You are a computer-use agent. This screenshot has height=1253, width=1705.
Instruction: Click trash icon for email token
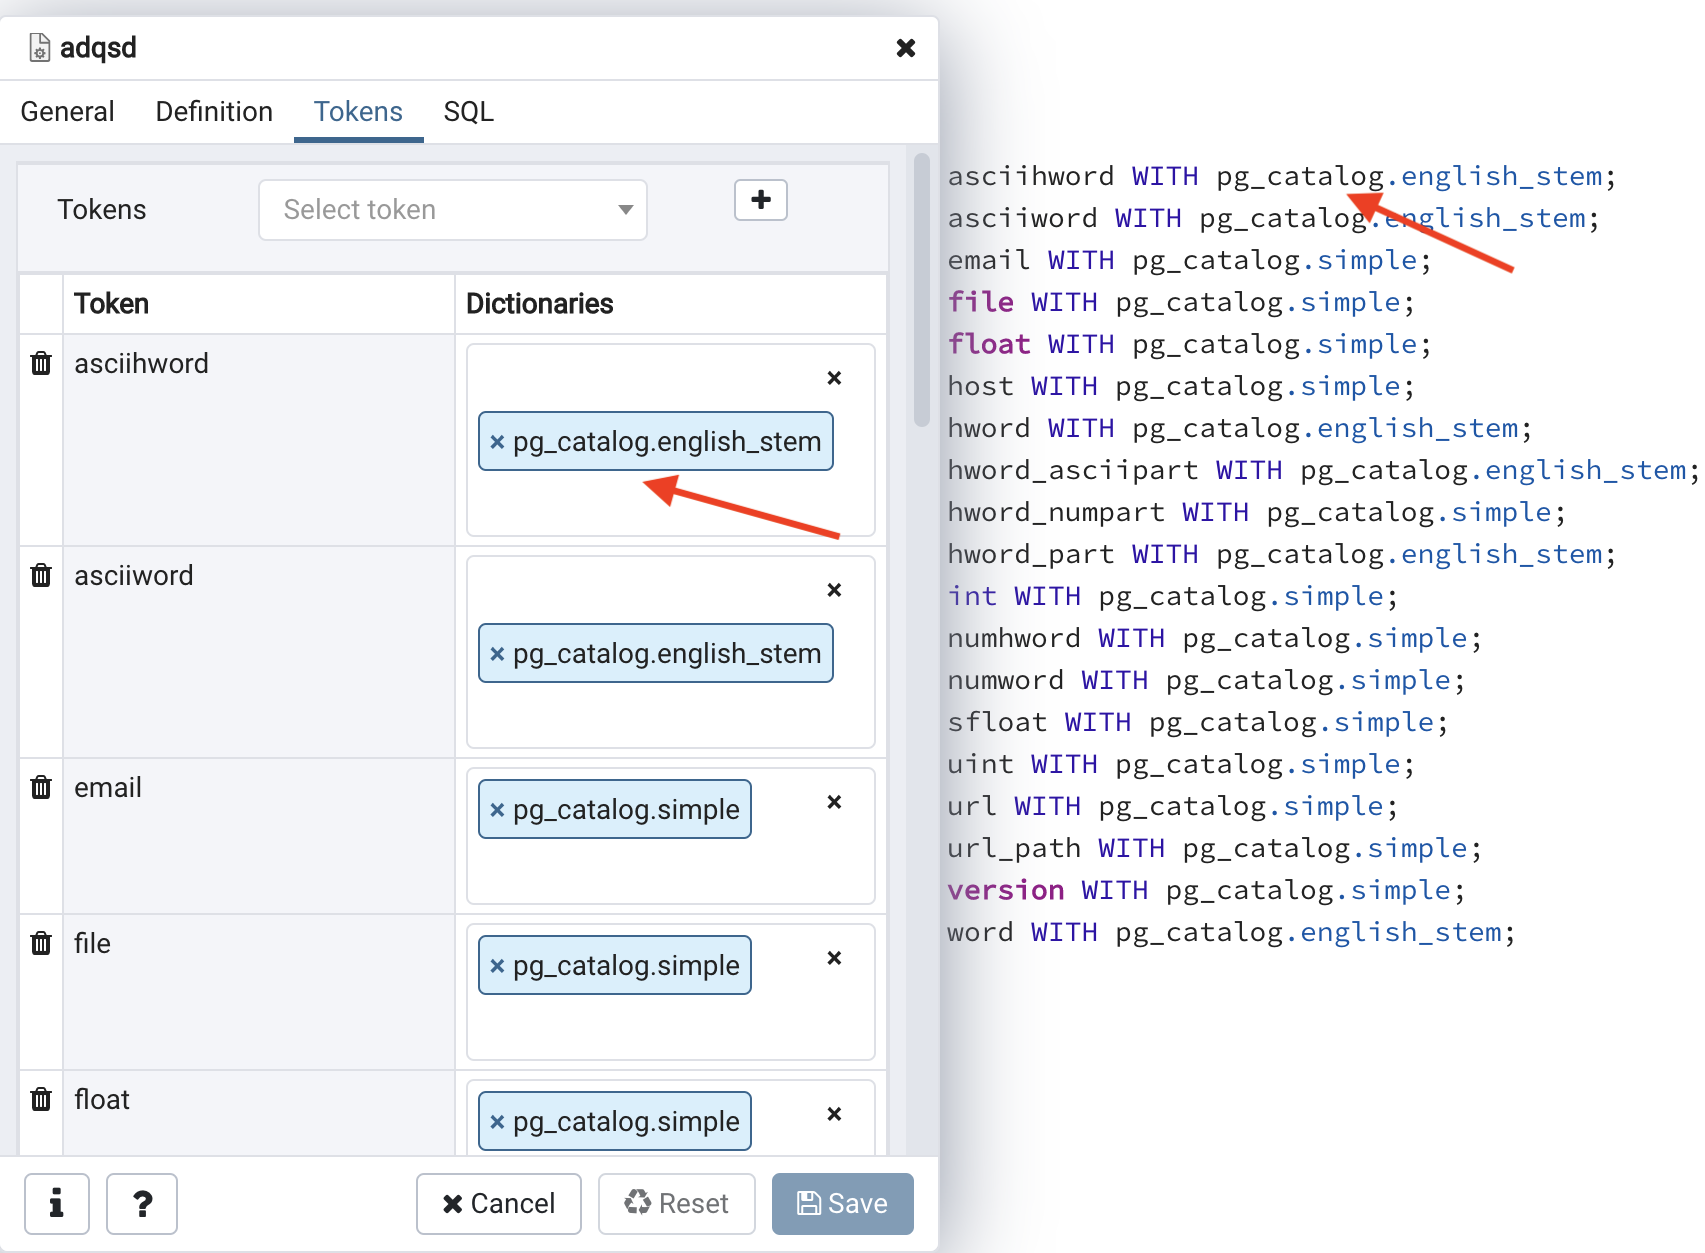41,788
